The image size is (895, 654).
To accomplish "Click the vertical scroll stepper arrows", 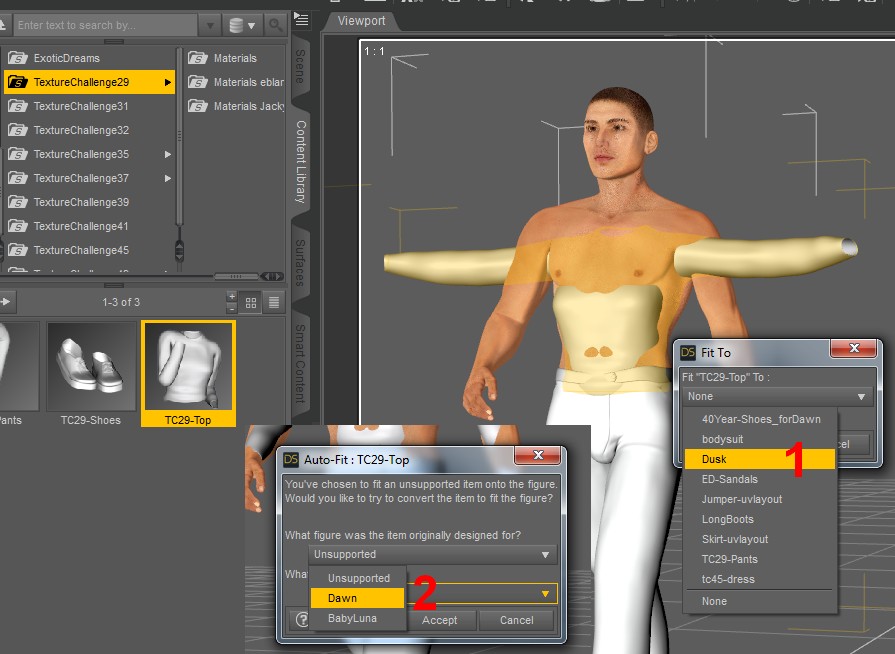I will 179,251.
